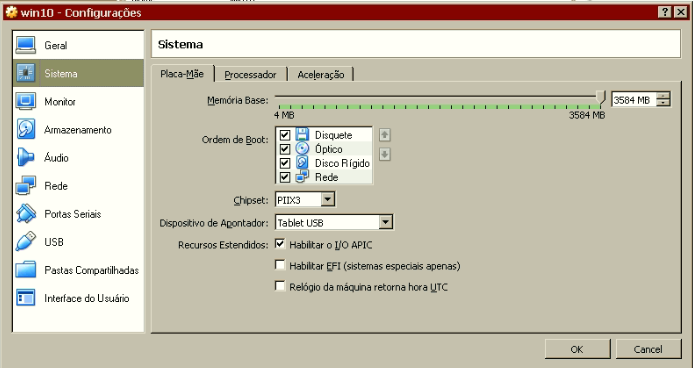The height and width of the screenshot is (368, 693).
Task: Click the Sistema chip icon in sidebar
Action: click(x=26, y=73)
